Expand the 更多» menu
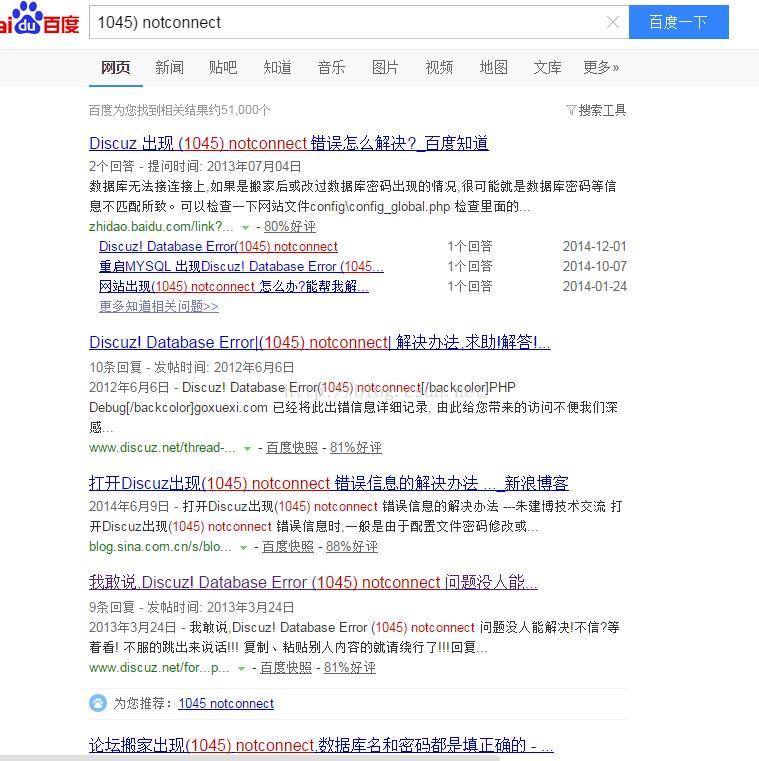 tap(601, 67)
